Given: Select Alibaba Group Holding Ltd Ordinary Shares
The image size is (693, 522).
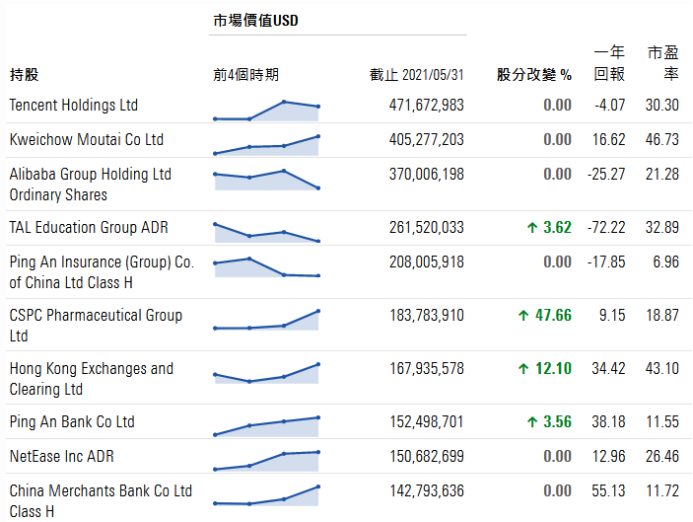Looking at the screenshot, I should [x=90, y=184].
